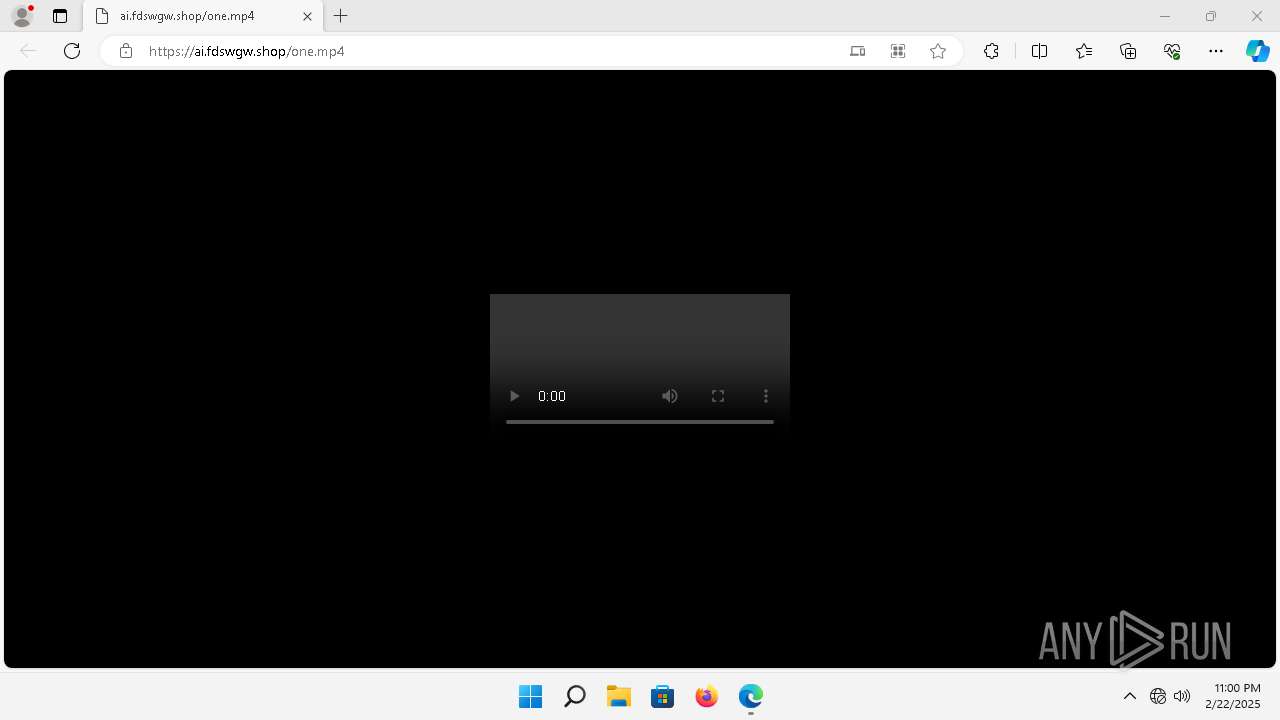Viewport: 1280px width, 720px height.
Task: Open Browser essentials heart icon
Action: click(1172, 51)
